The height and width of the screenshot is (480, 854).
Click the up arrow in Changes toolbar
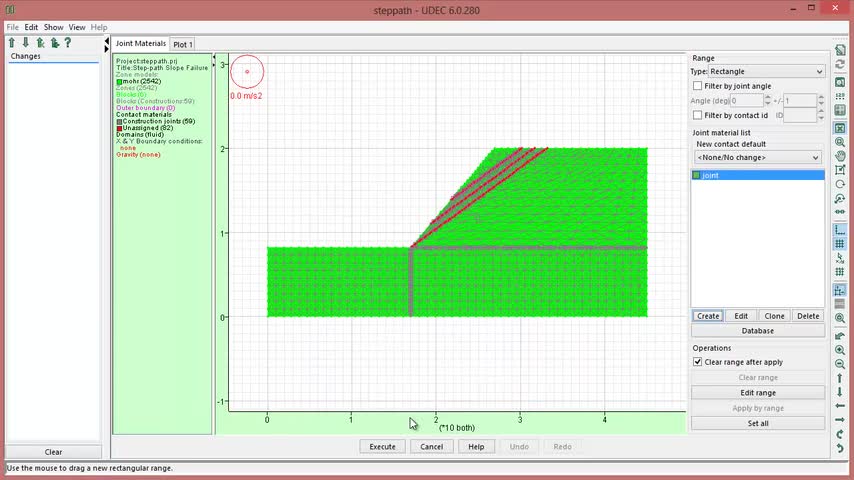(x=11, y=42)
